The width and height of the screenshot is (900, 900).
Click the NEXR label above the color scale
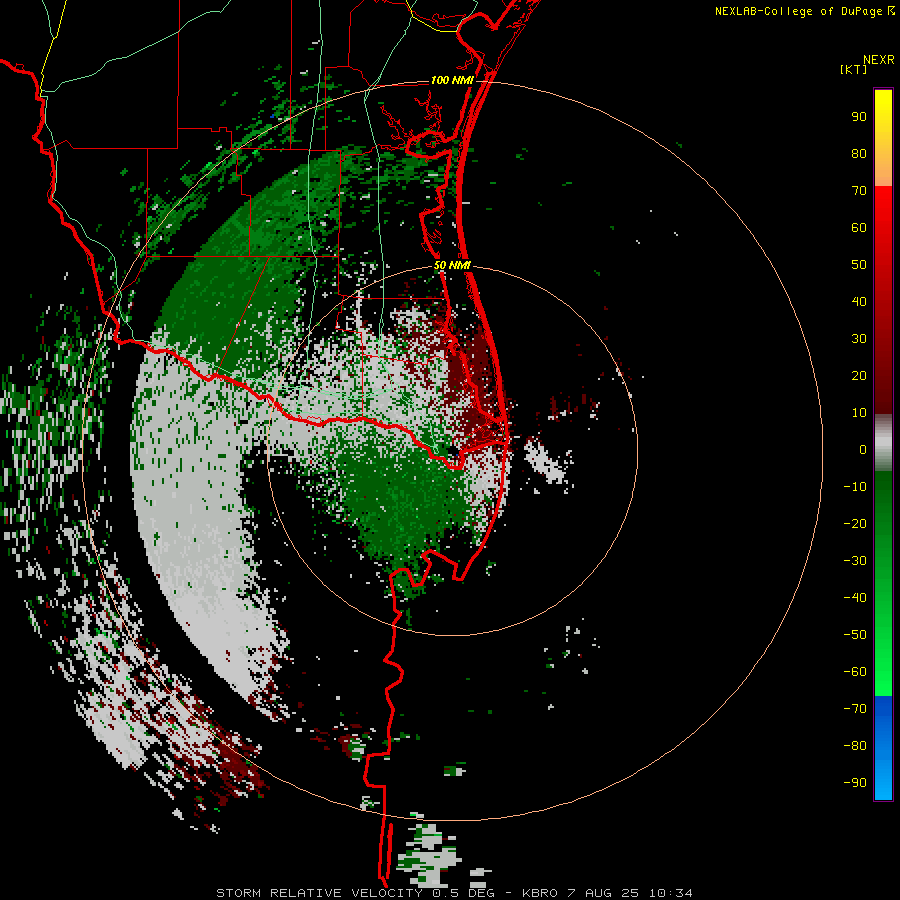click(879, 60)
